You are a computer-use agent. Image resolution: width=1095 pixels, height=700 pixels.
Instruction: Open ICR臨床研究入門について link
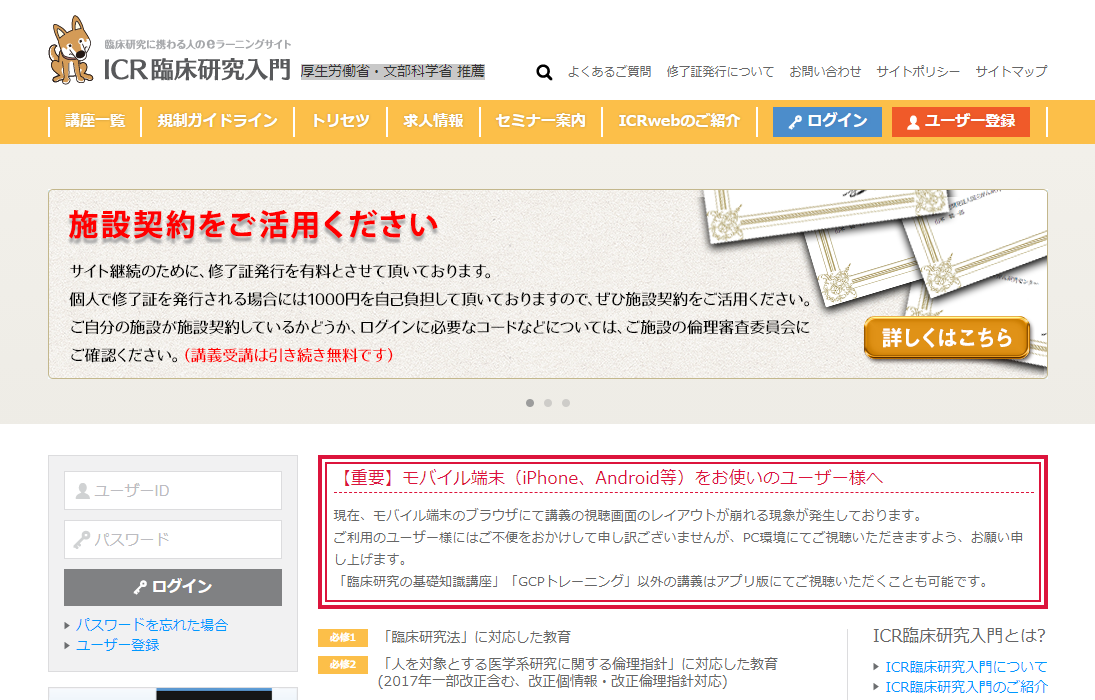[x=966, y=666]
